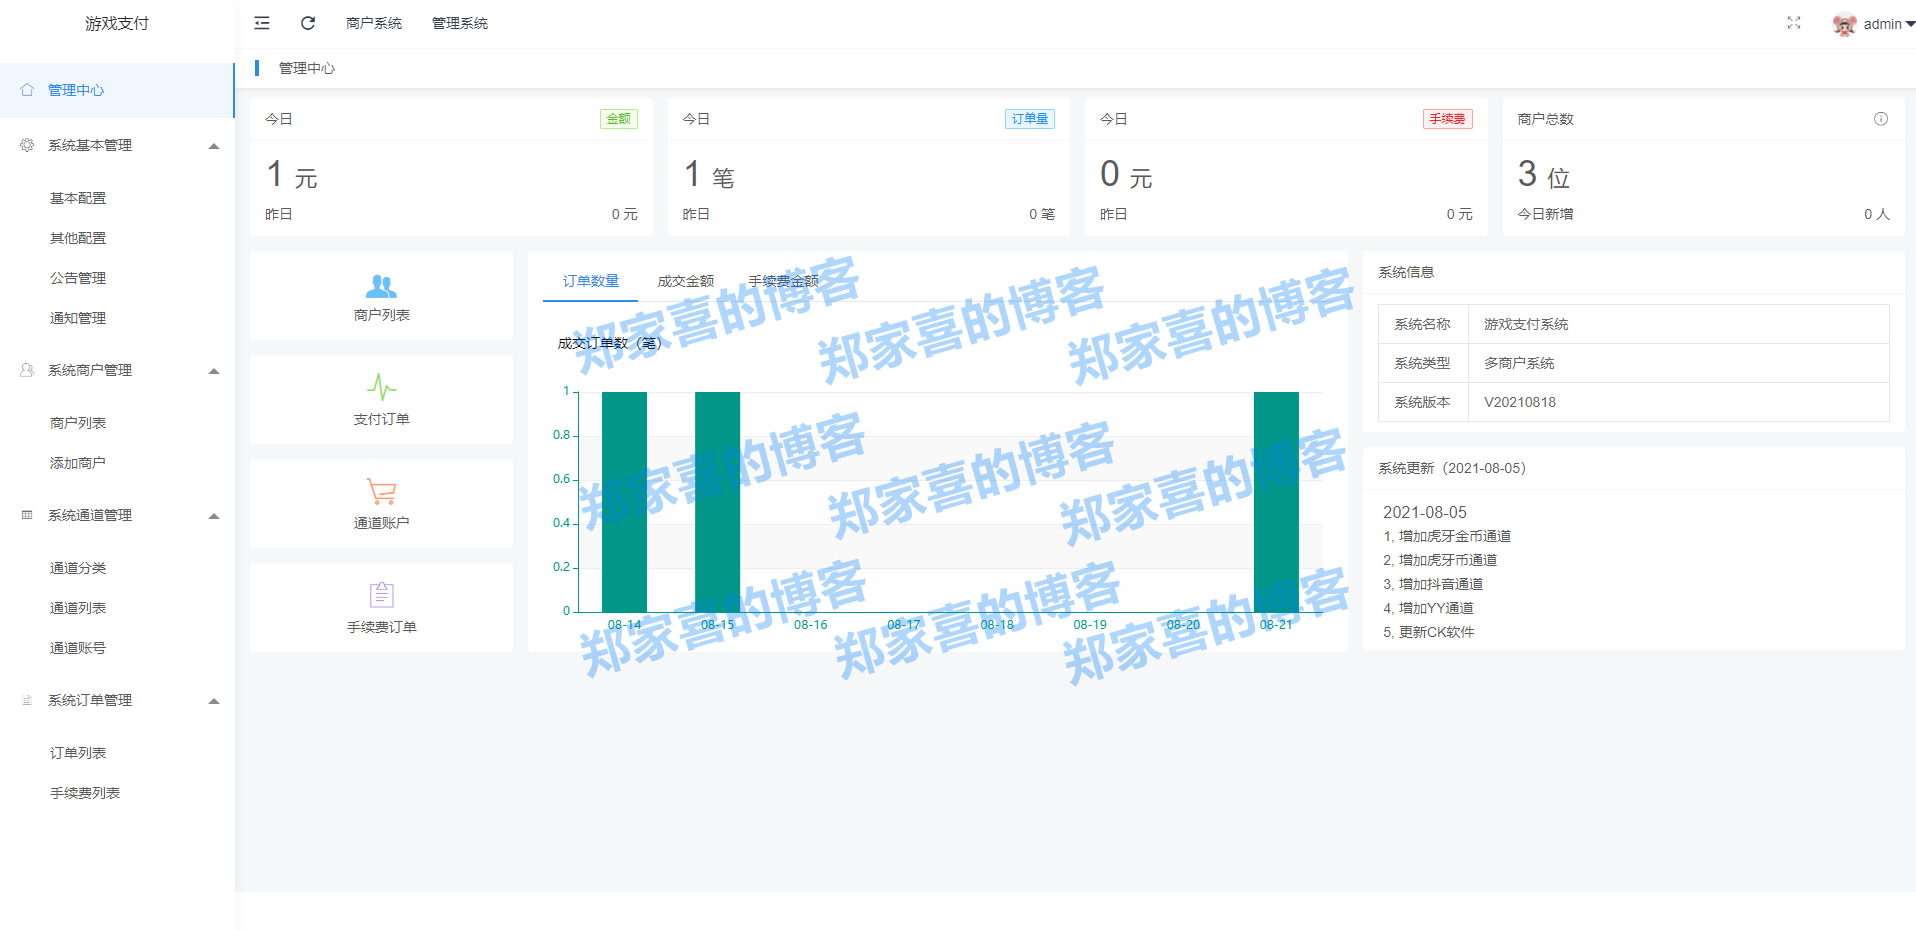Open 添加商户 in the sidebar
Viewport: 1916px width, 930px height.
[78, 463]
